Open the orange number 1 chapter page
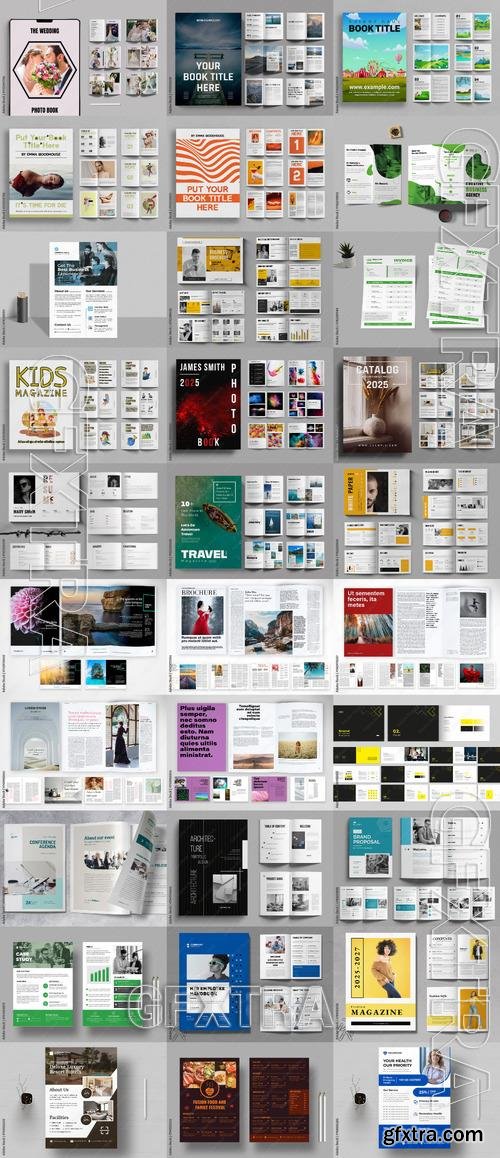Viewport: 500px width, 1158px height. coord(297,143)
